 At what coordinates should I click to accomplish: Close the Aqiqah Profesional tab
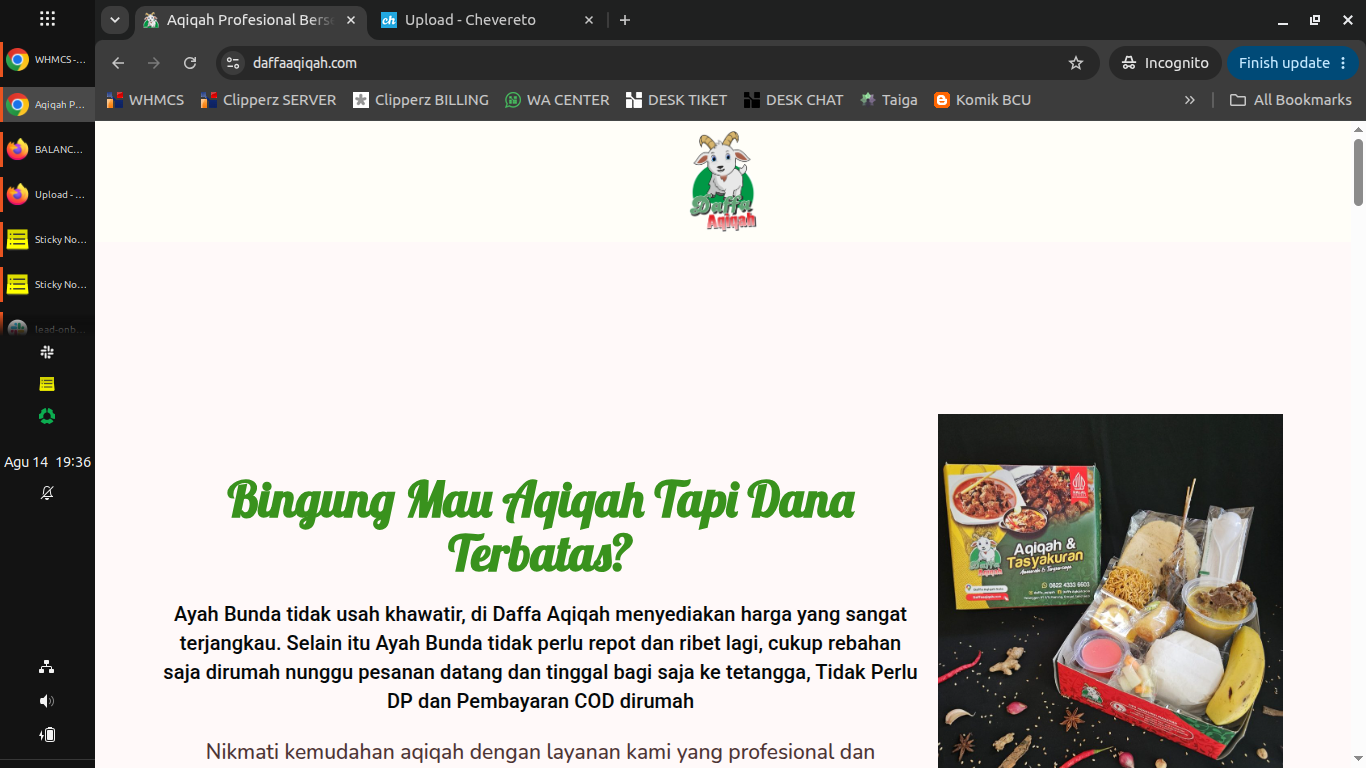[351, 20]
